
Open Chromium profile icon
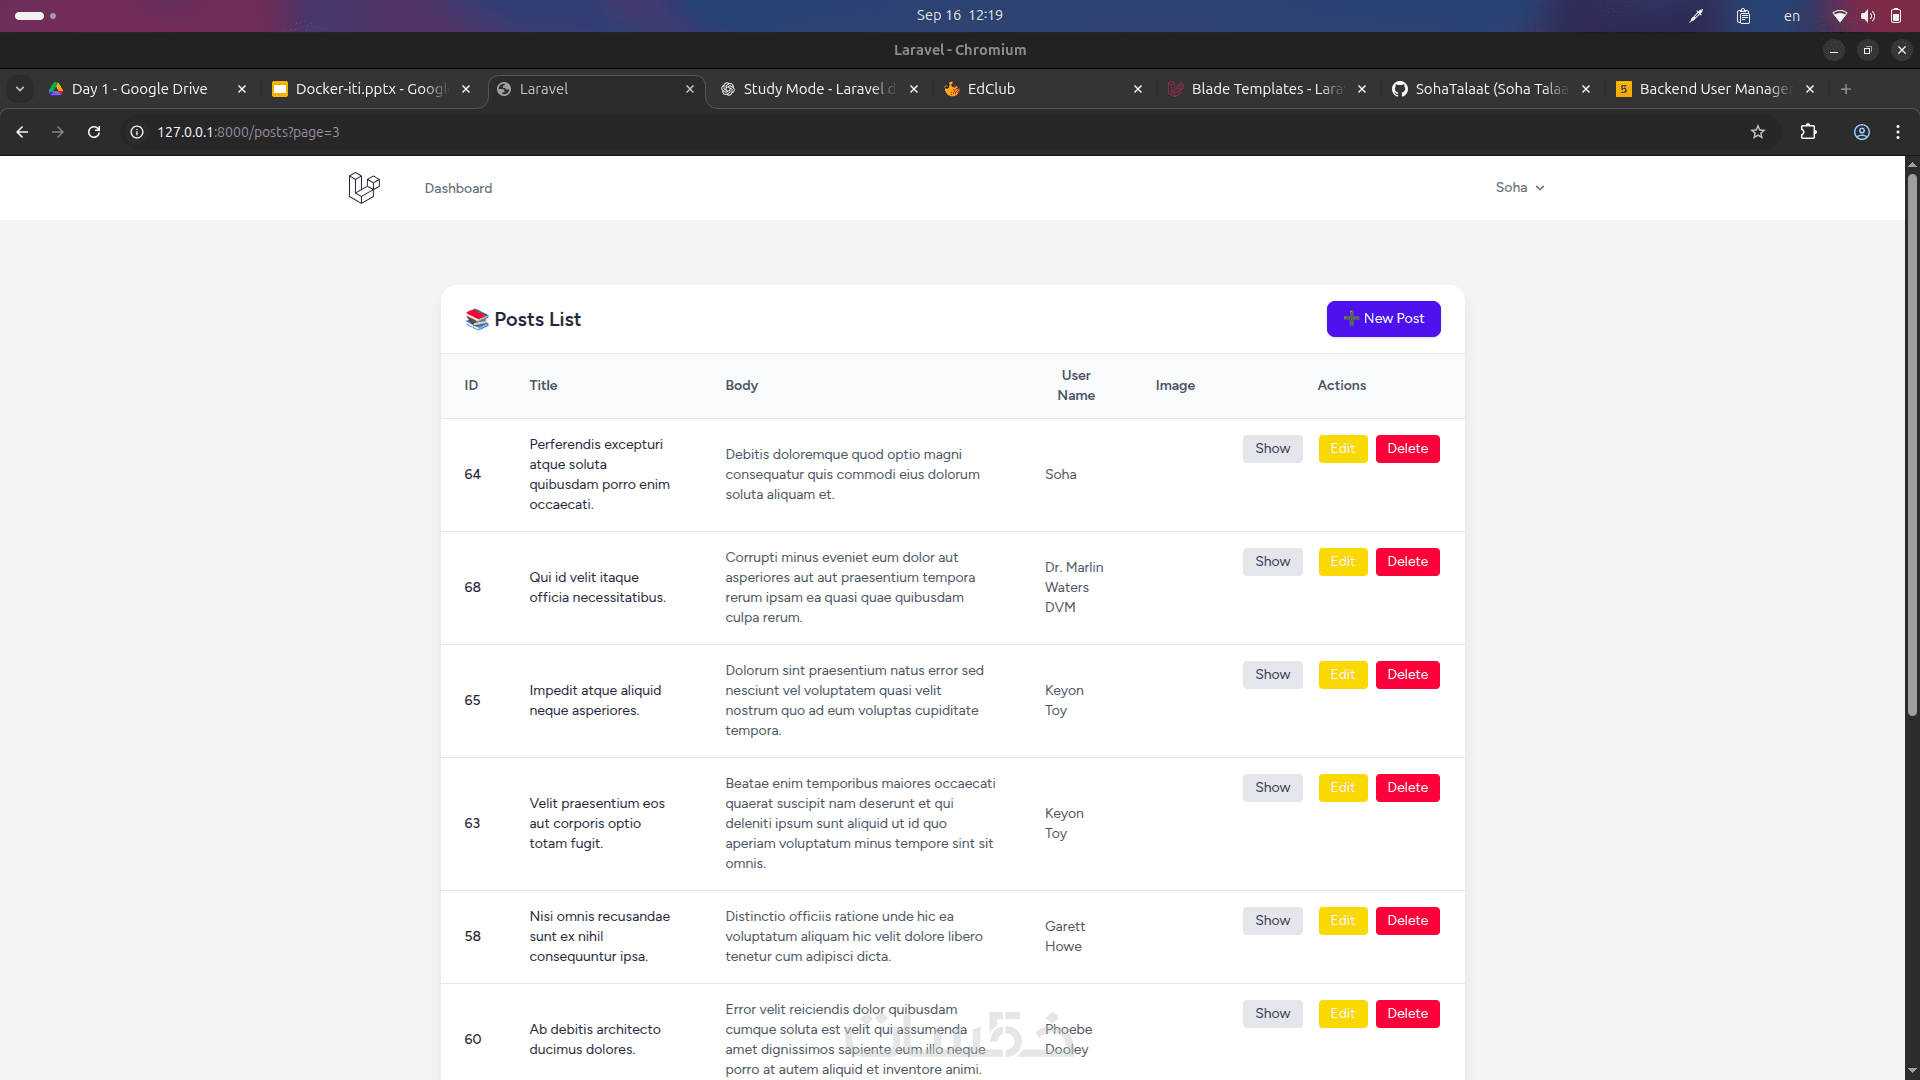tap(1861, 132)
